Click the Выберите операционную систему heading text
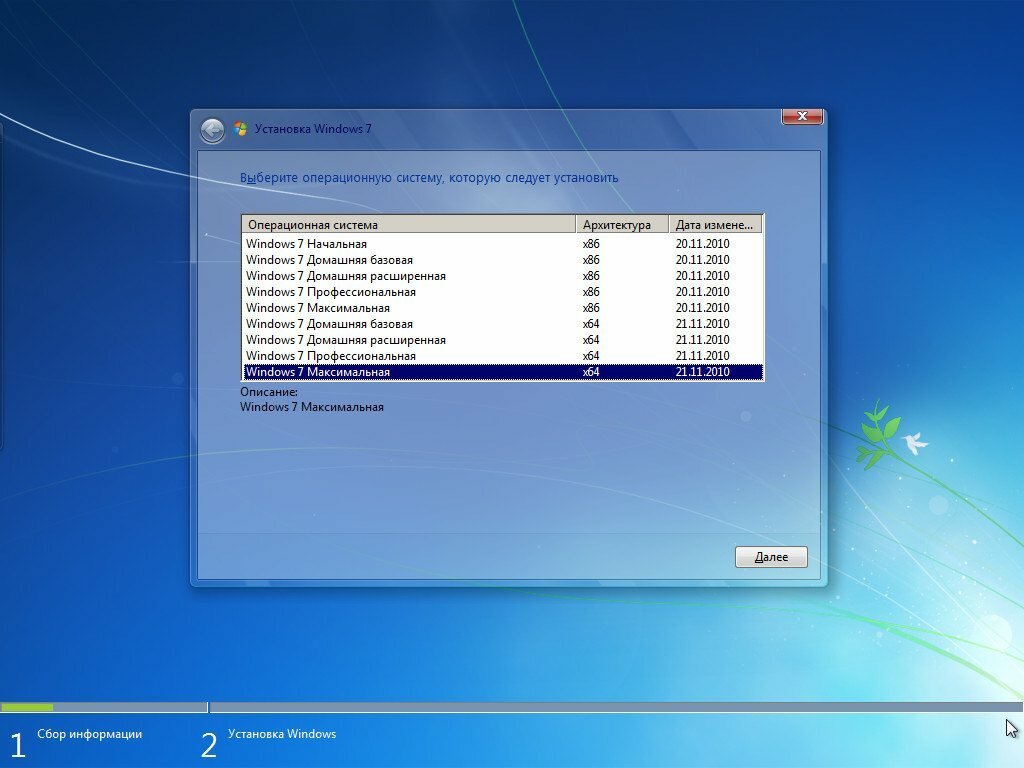This screenshot has height=768, width=1024. pos(429,178)
